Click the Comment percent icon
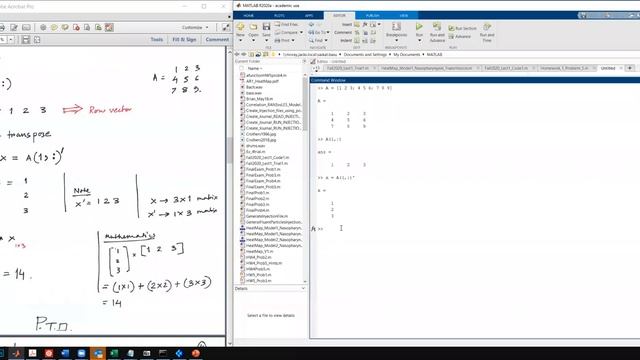The height and width of the screenshot is (360, 640). [357, 33]
